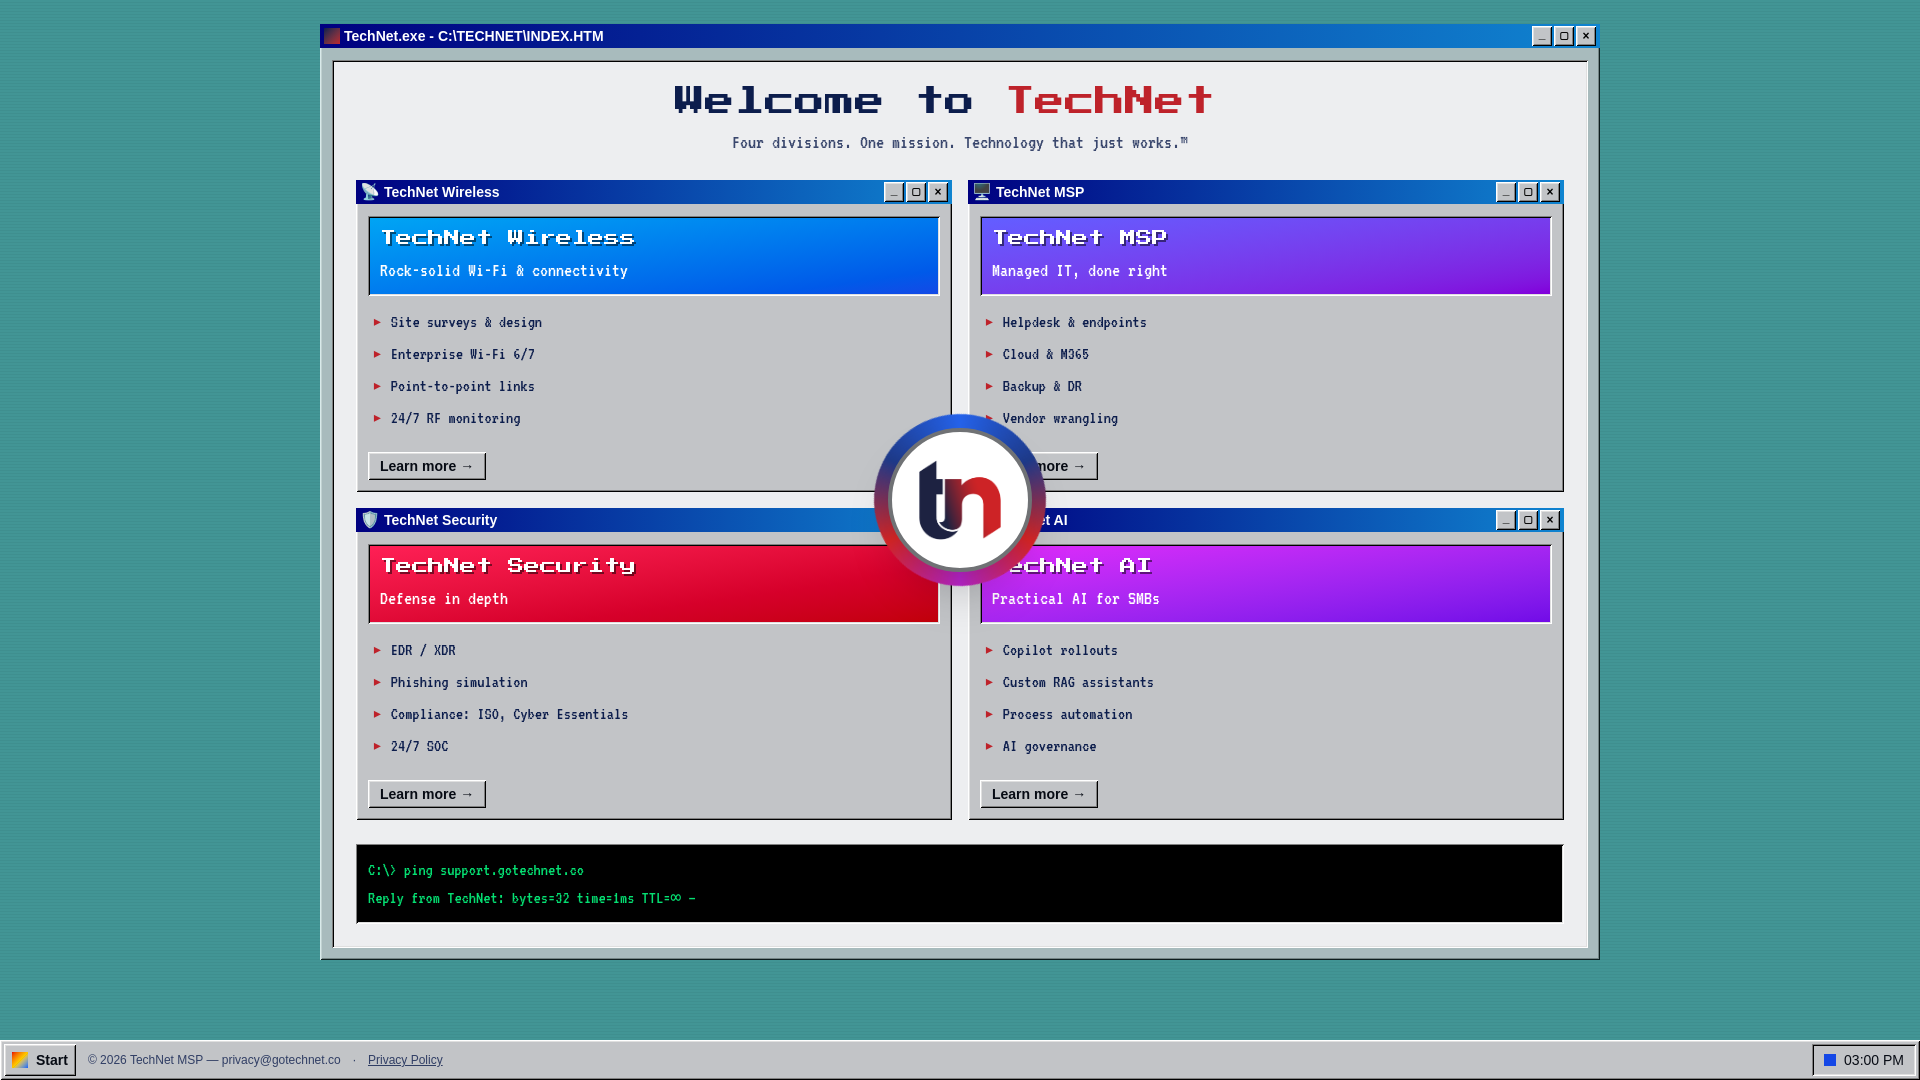Open Learn more under TechNet Security
The width and height of the screenshot is (1920, 1080).
point(427,794)
